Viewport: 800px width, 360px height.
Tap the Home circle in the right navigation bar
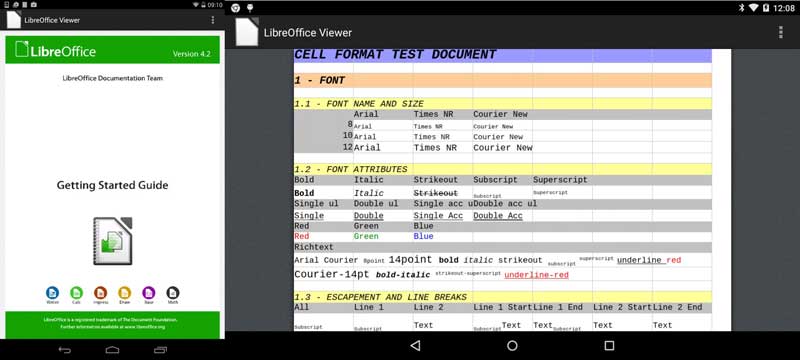pyautogui.click(x=512, y=346)
